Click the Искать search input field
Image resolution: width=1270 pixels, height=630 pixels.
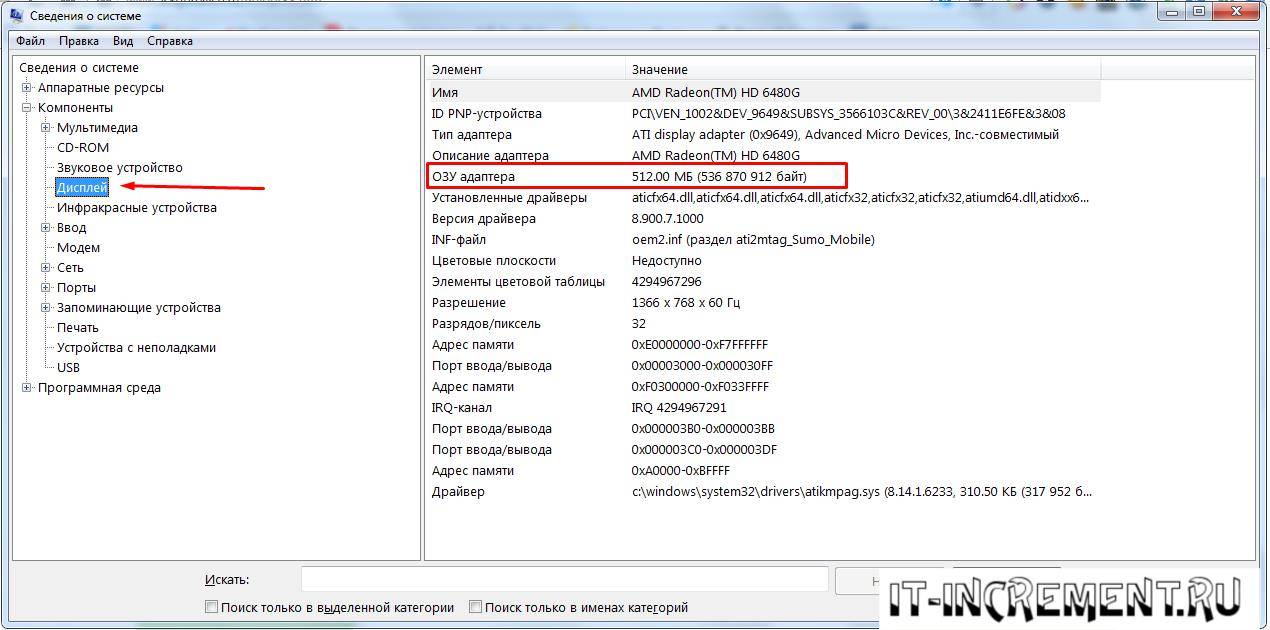click(564, 579)
